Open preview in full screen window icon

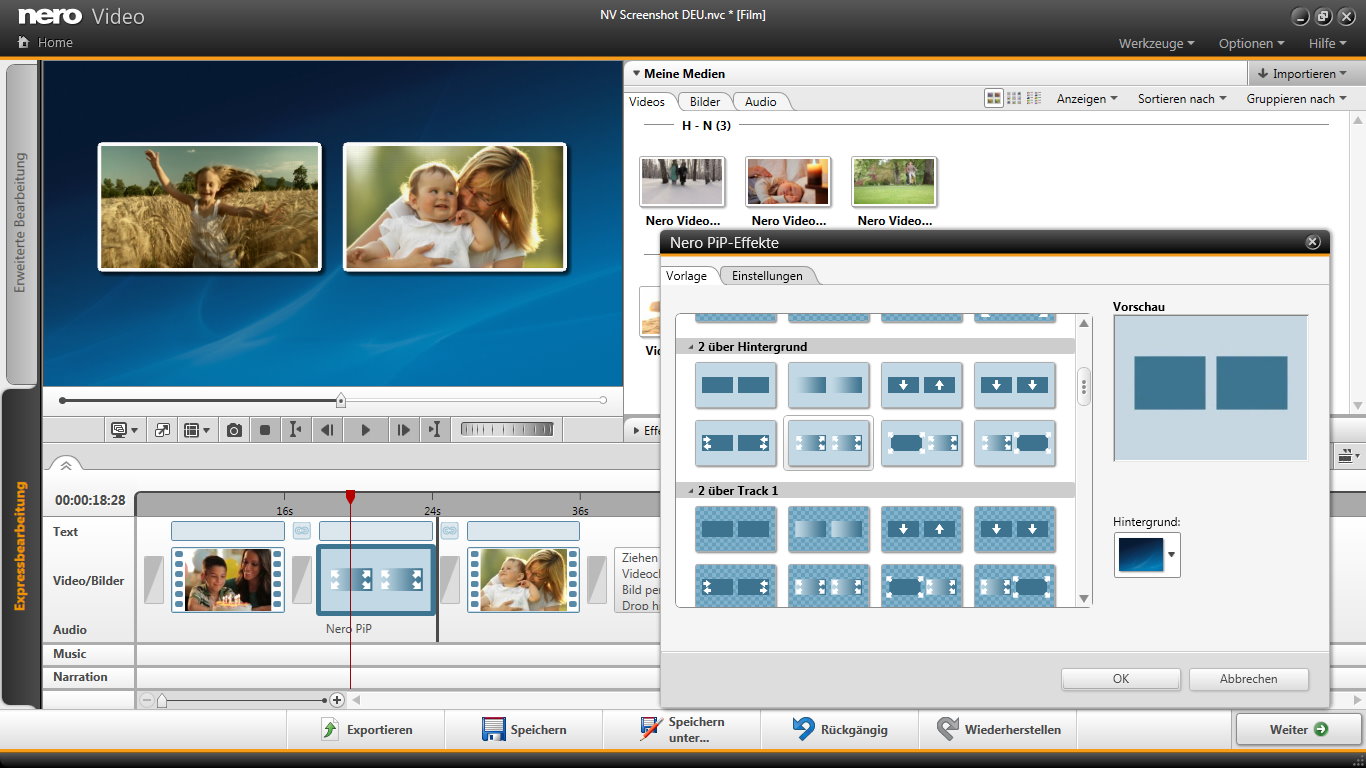(162, 430)
